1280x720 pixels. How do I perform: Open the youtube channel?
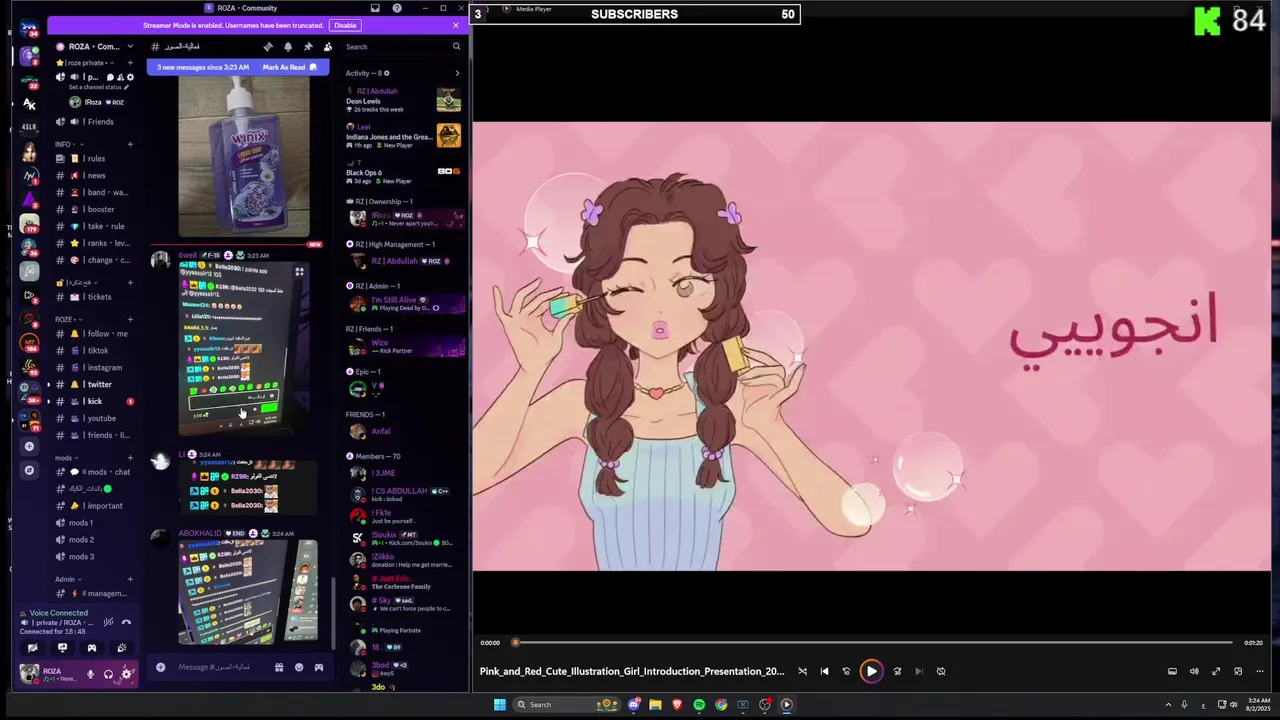(94, 418)
